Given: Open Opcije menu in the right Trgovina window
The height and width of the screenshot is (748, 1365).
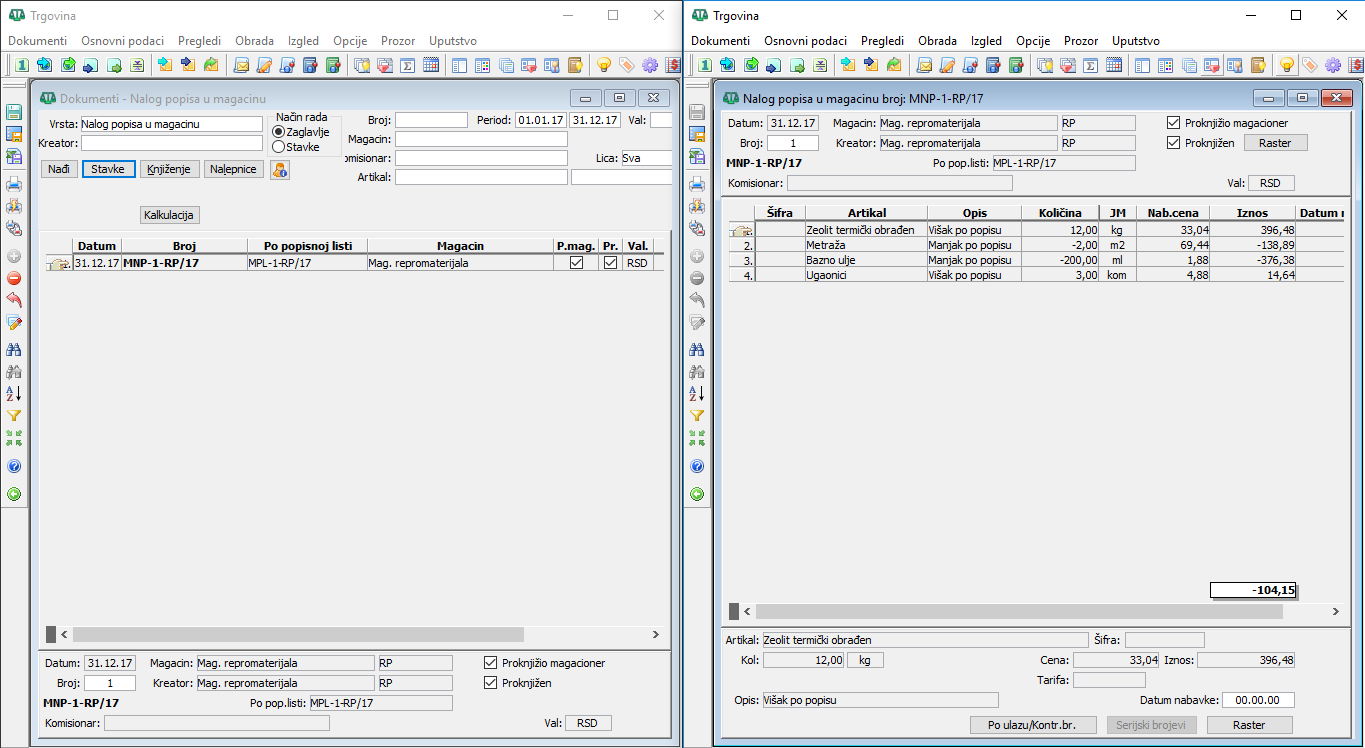Looking at the screenshot, I should (x=1032, y=41).
